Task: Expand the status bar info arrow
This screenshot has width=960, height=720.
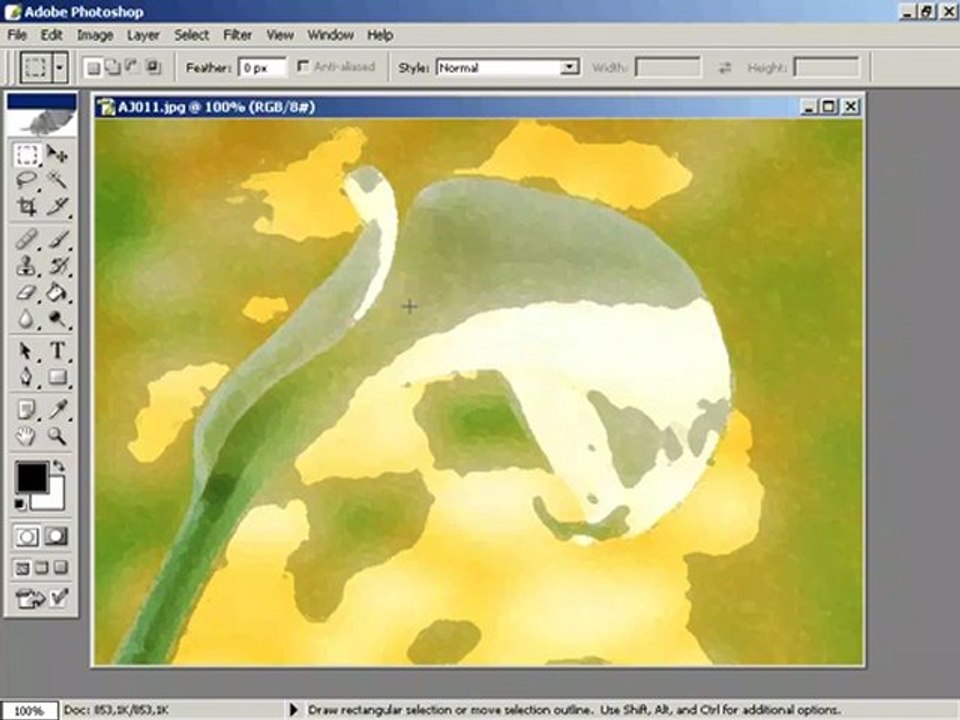Action: click(x=293, y=710)
